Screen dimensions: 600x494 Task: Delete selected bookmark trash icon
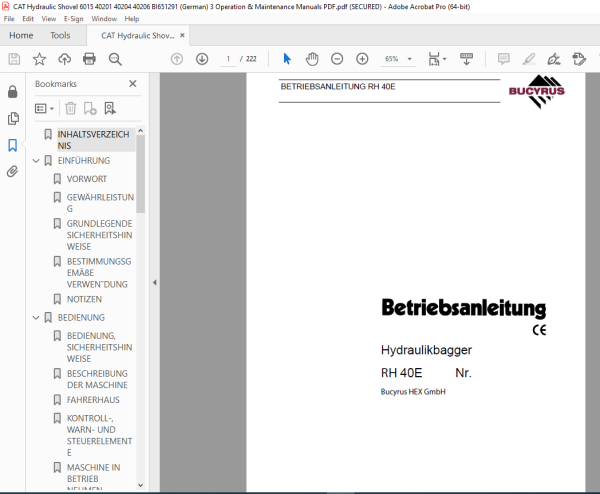[70, 108]
